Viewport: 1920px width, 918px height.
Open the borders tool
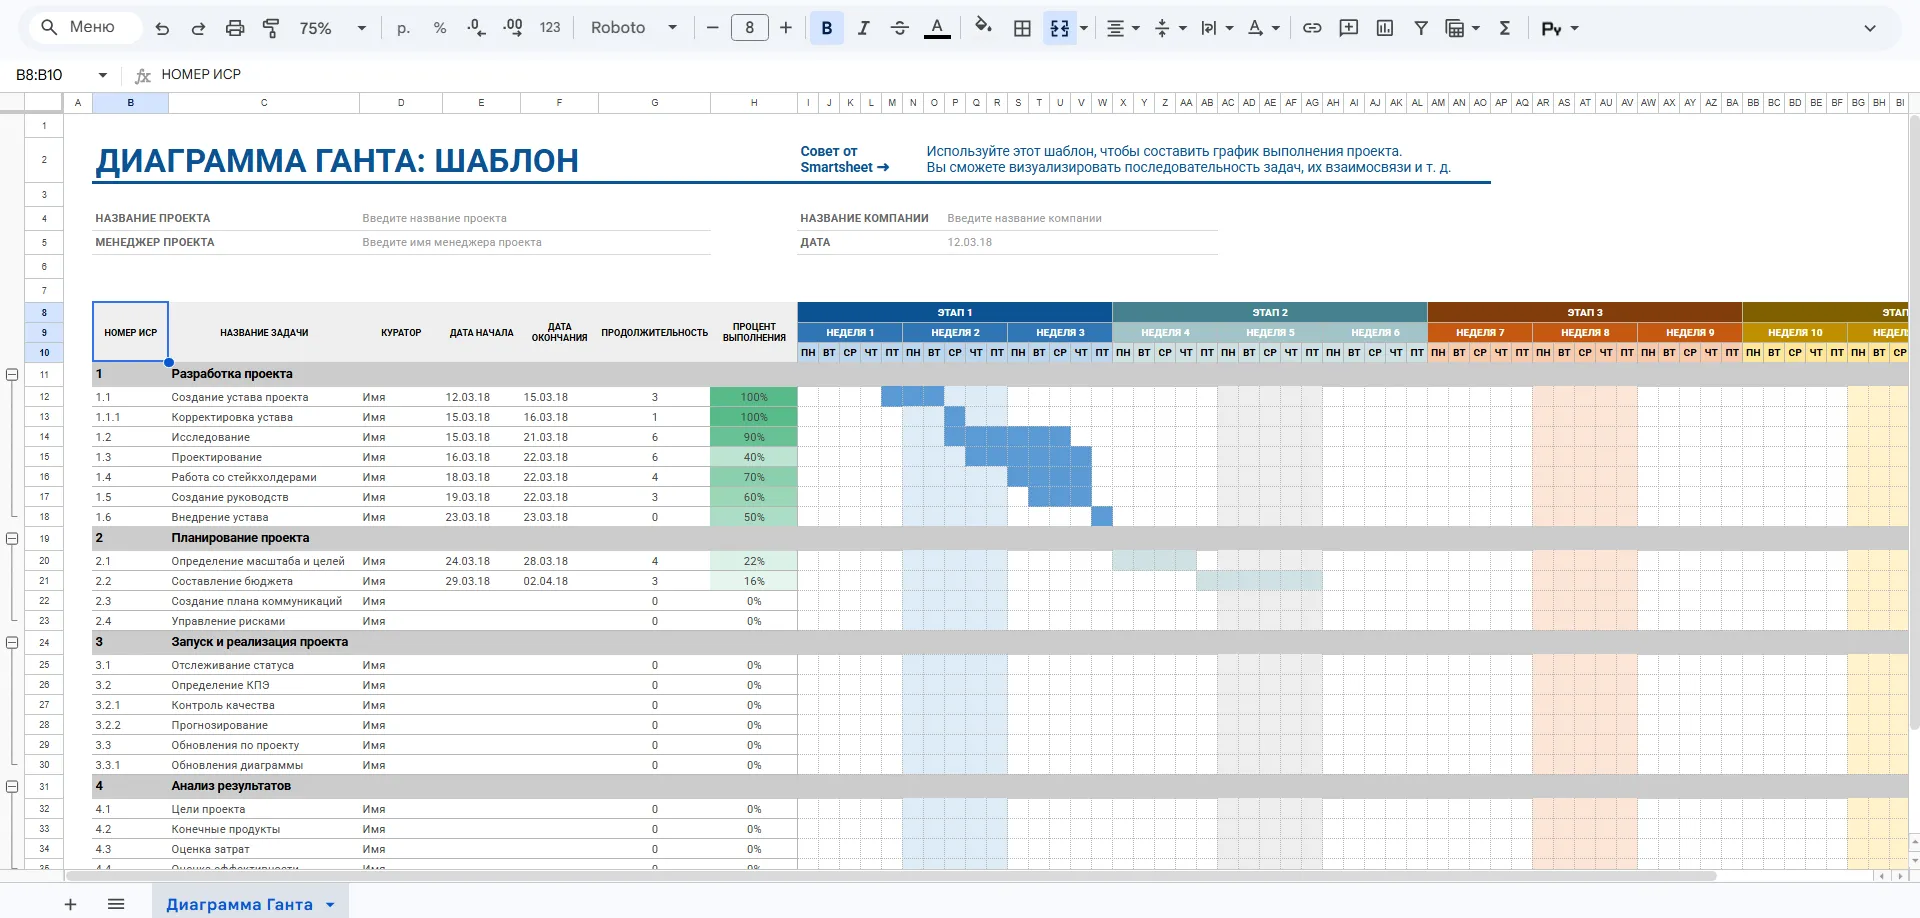pos(1022,28)
